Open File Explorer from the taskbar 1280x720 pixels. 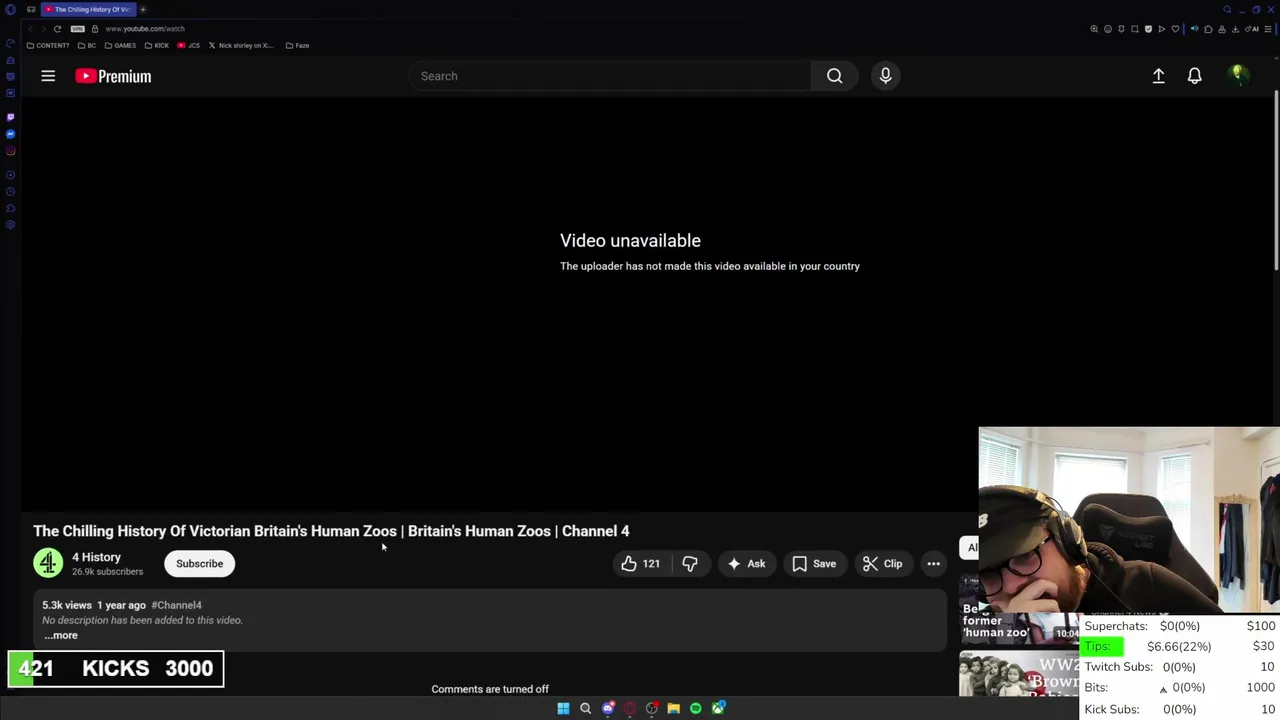click(673, 708)
